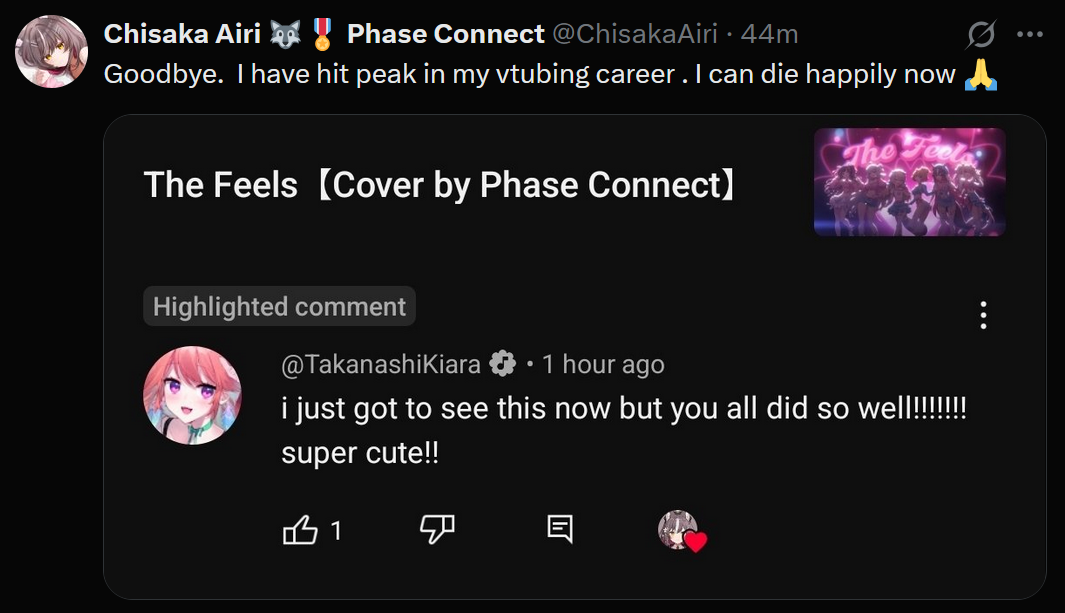Click the medal emoji in the display name
The width and height of the screenshot is (1065, 613).
pyautogui.click(x=321, y=34)
